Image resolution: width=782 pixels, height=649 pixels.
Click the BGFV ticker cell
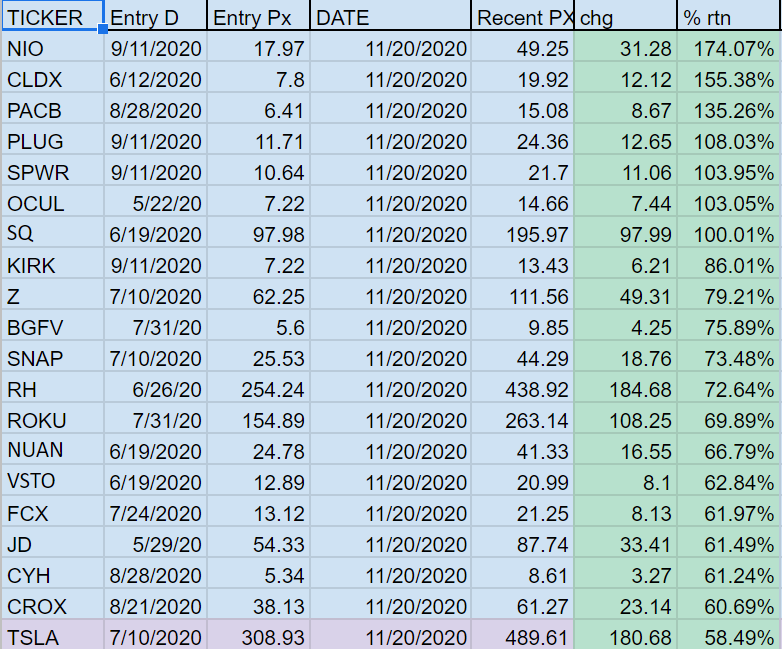click(x=52, y=325)
